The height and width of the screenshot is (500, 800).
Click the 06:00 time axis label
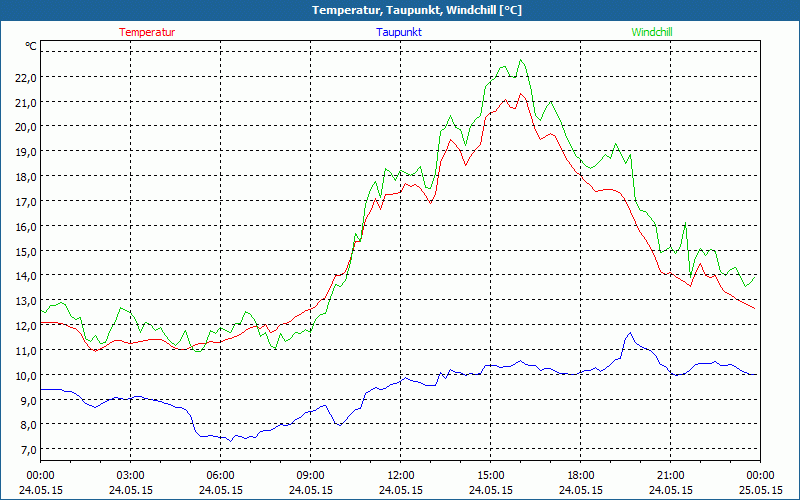[220, 476]
